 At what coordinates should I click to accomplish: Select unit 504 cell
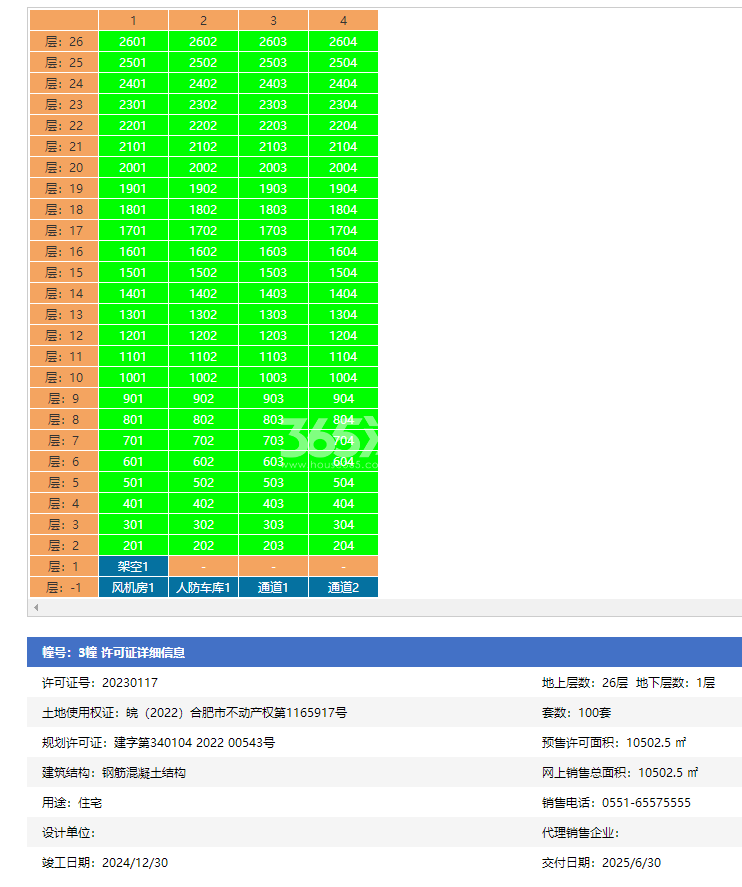pyautogui.click(x=343, y=483)
